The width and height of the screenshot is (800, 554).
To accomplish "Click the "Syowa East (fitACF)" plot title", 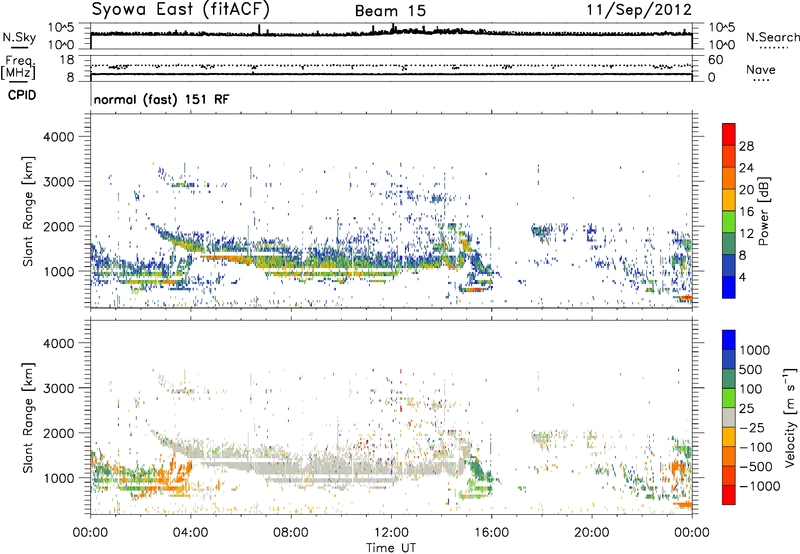I will (181, 10).
